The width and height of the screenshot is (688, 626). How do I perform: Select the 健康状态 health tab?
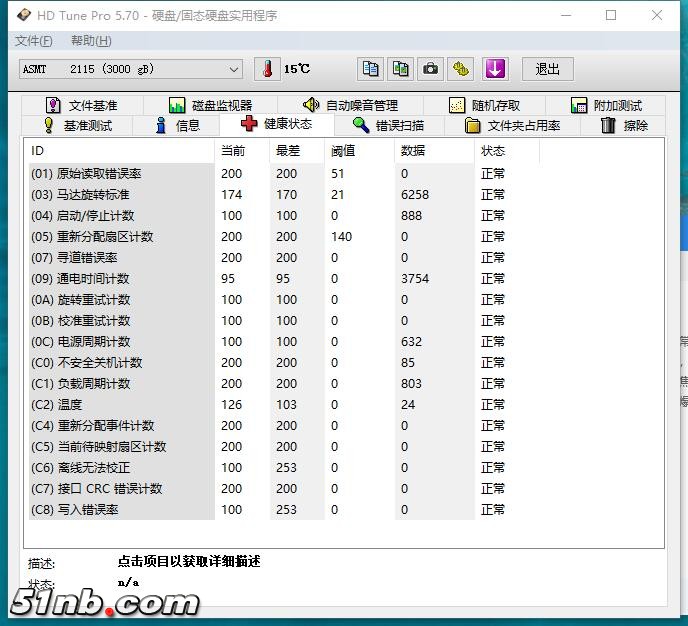277,124
